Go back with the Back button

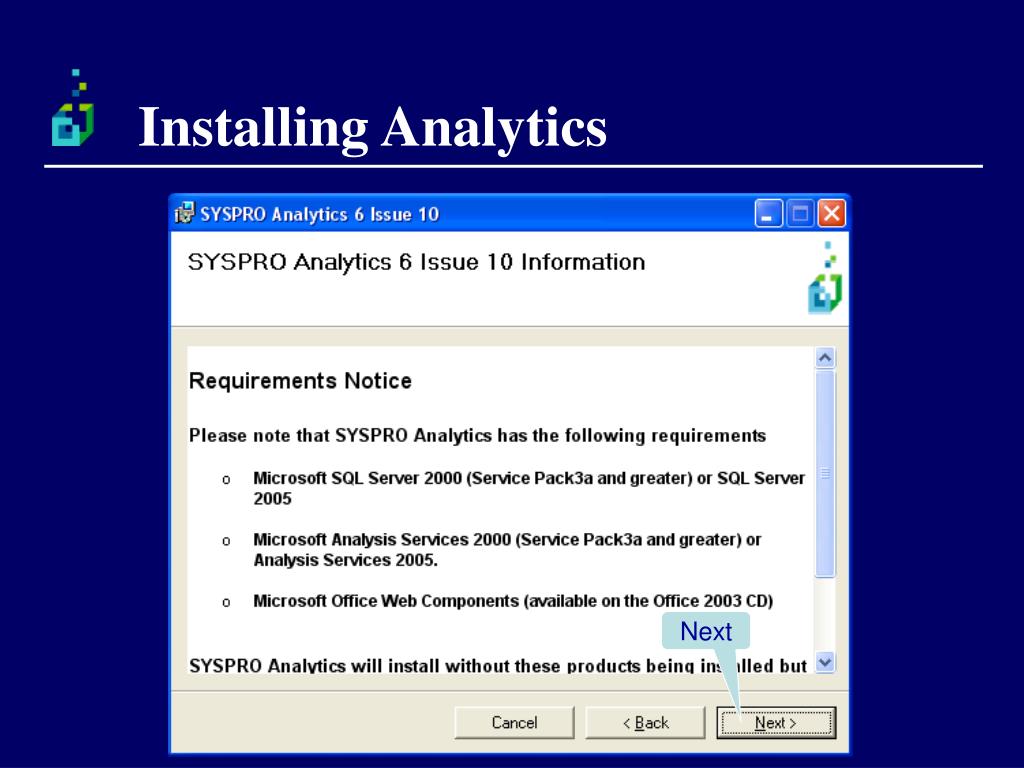(x=645, y=722)
